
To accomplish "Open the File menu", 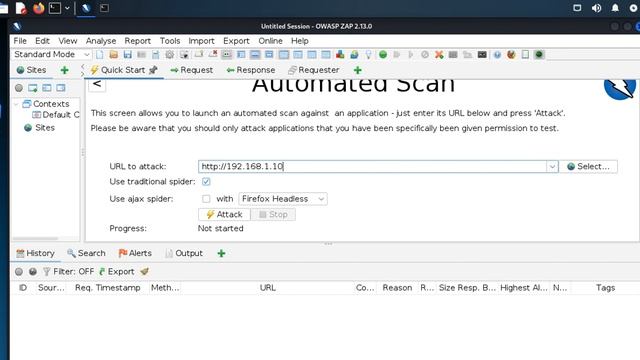I will (x=20, y=41).
